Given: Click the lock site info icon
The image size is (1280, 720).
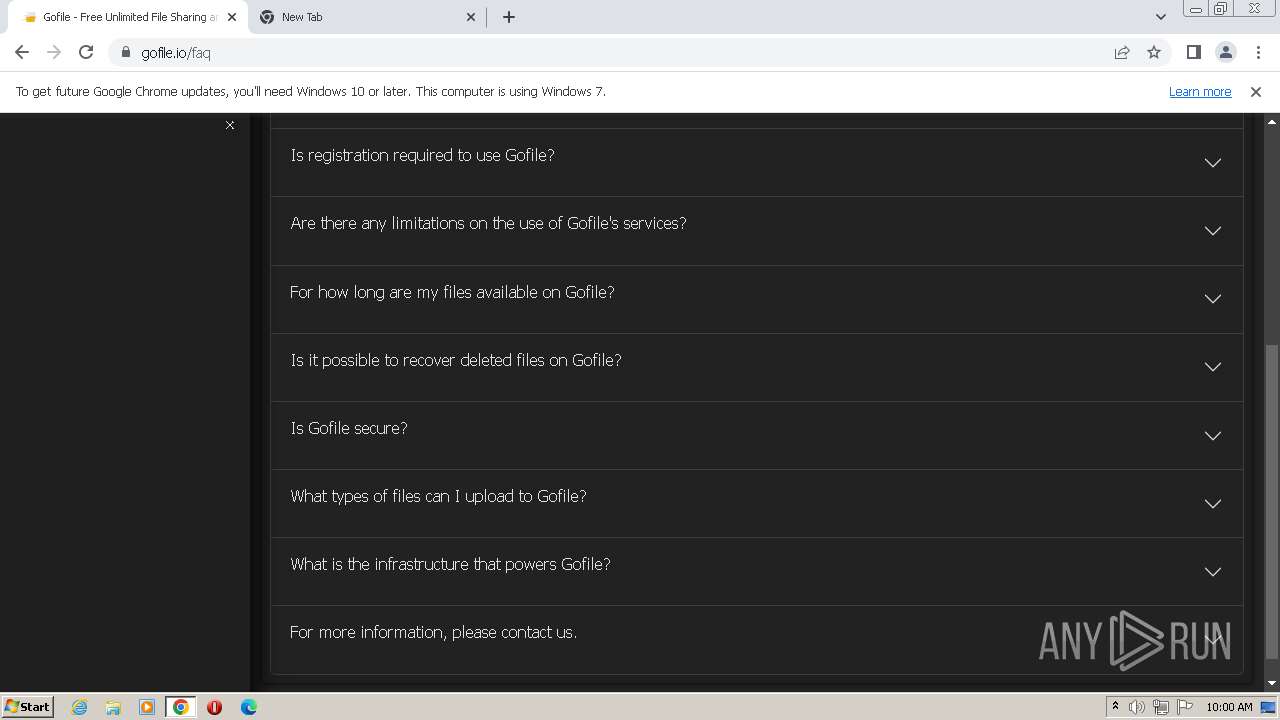Looking at the screenshot, I should [x=126, y=52].
